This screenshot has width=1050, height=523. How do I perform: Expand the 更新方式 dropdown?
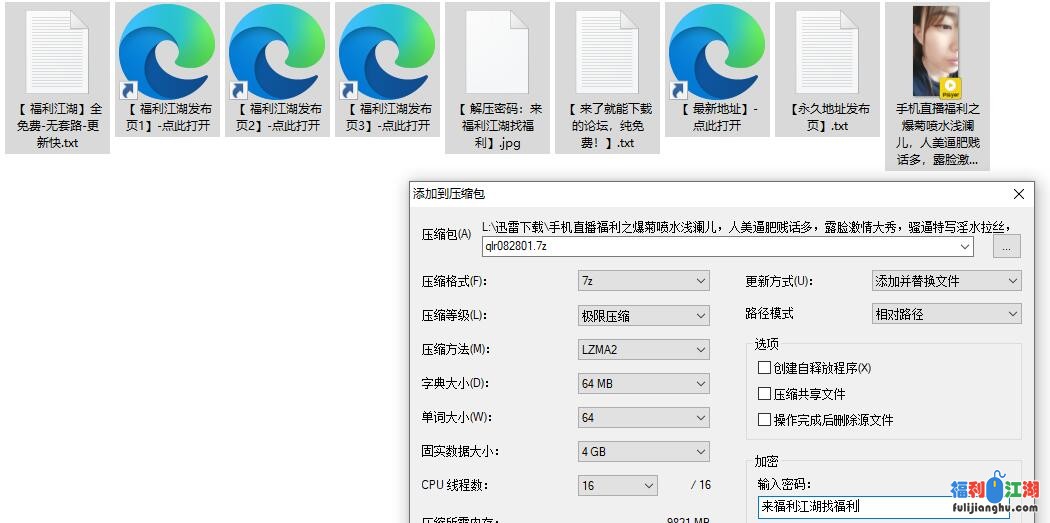point(946,282)
